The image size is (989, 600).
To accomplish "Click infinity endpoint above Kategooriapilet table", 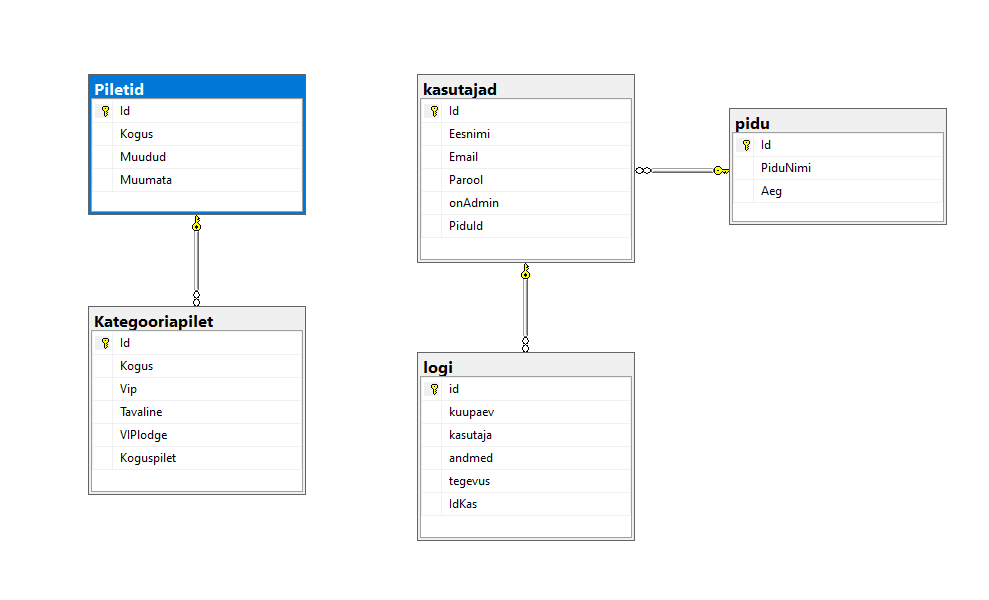I will 197,298.
